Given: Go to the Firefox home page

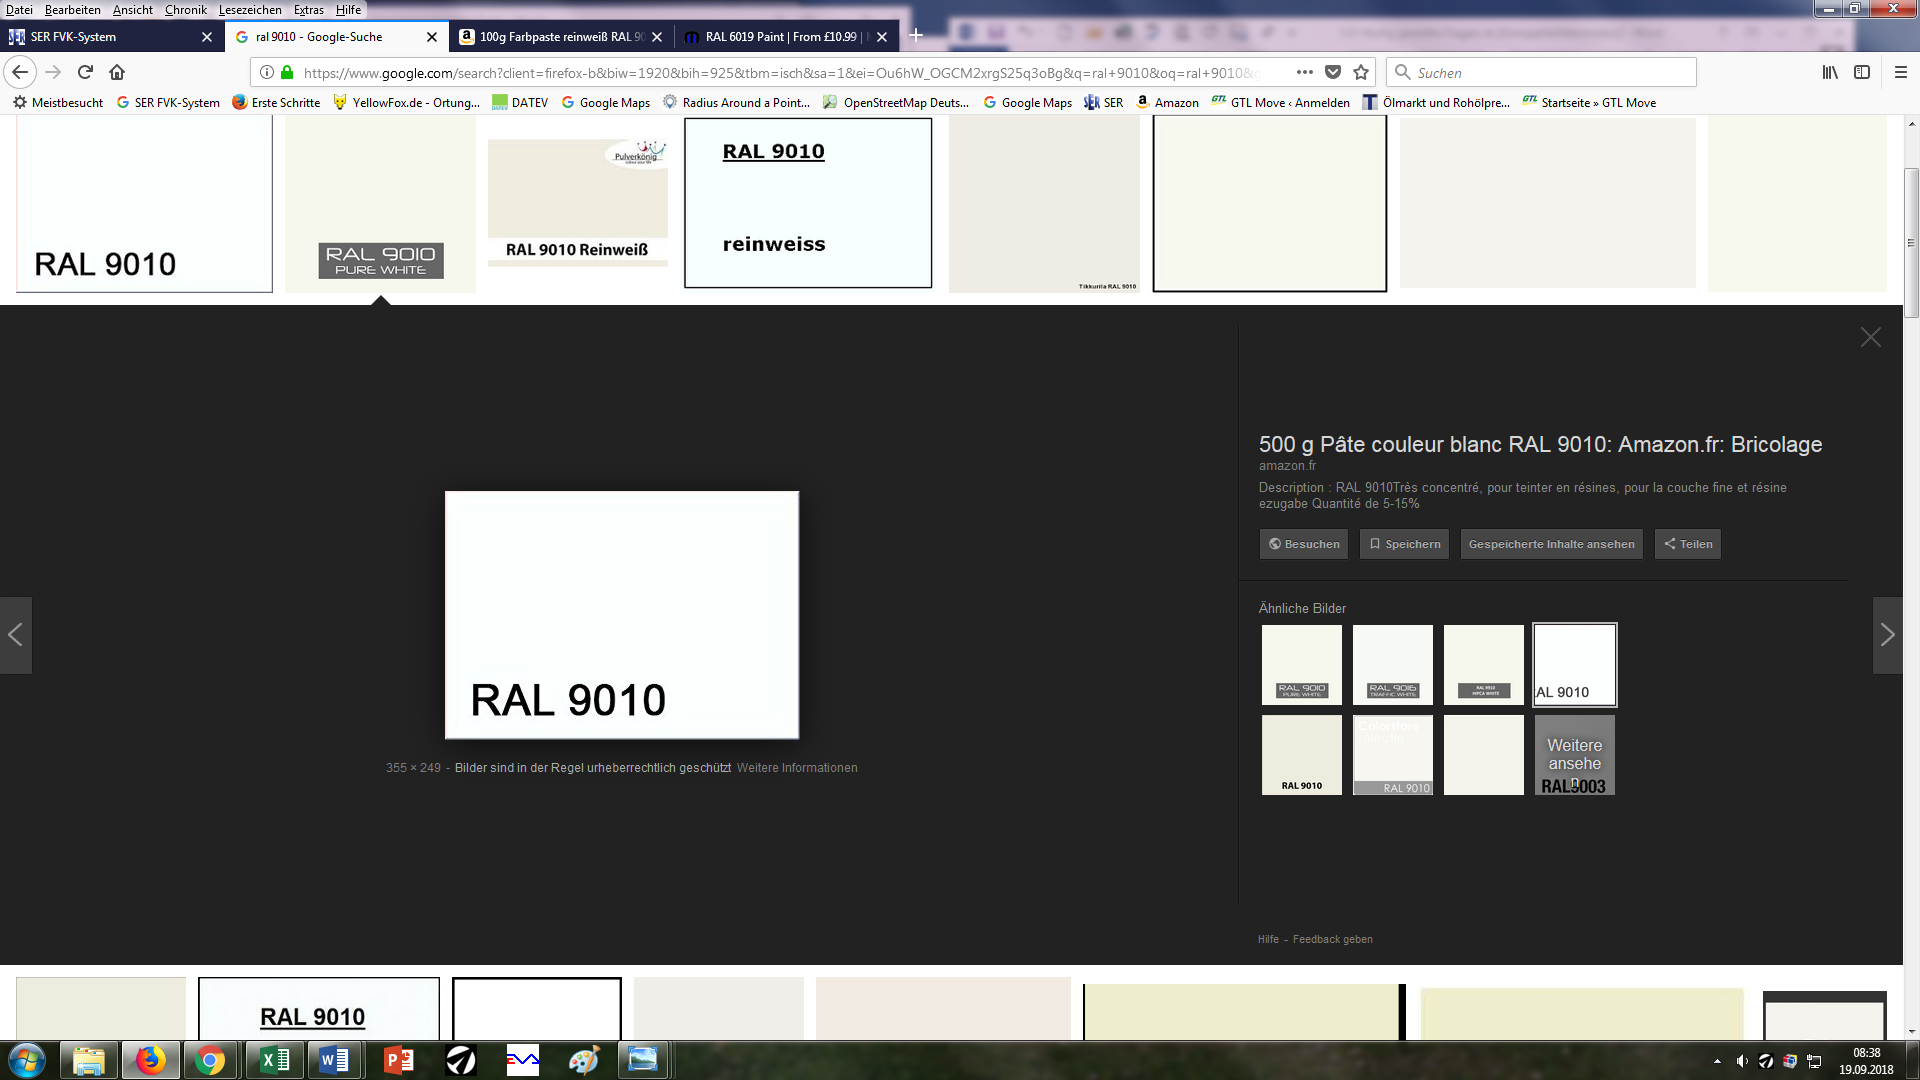Looking at the screenshot, I should (117, 72).
